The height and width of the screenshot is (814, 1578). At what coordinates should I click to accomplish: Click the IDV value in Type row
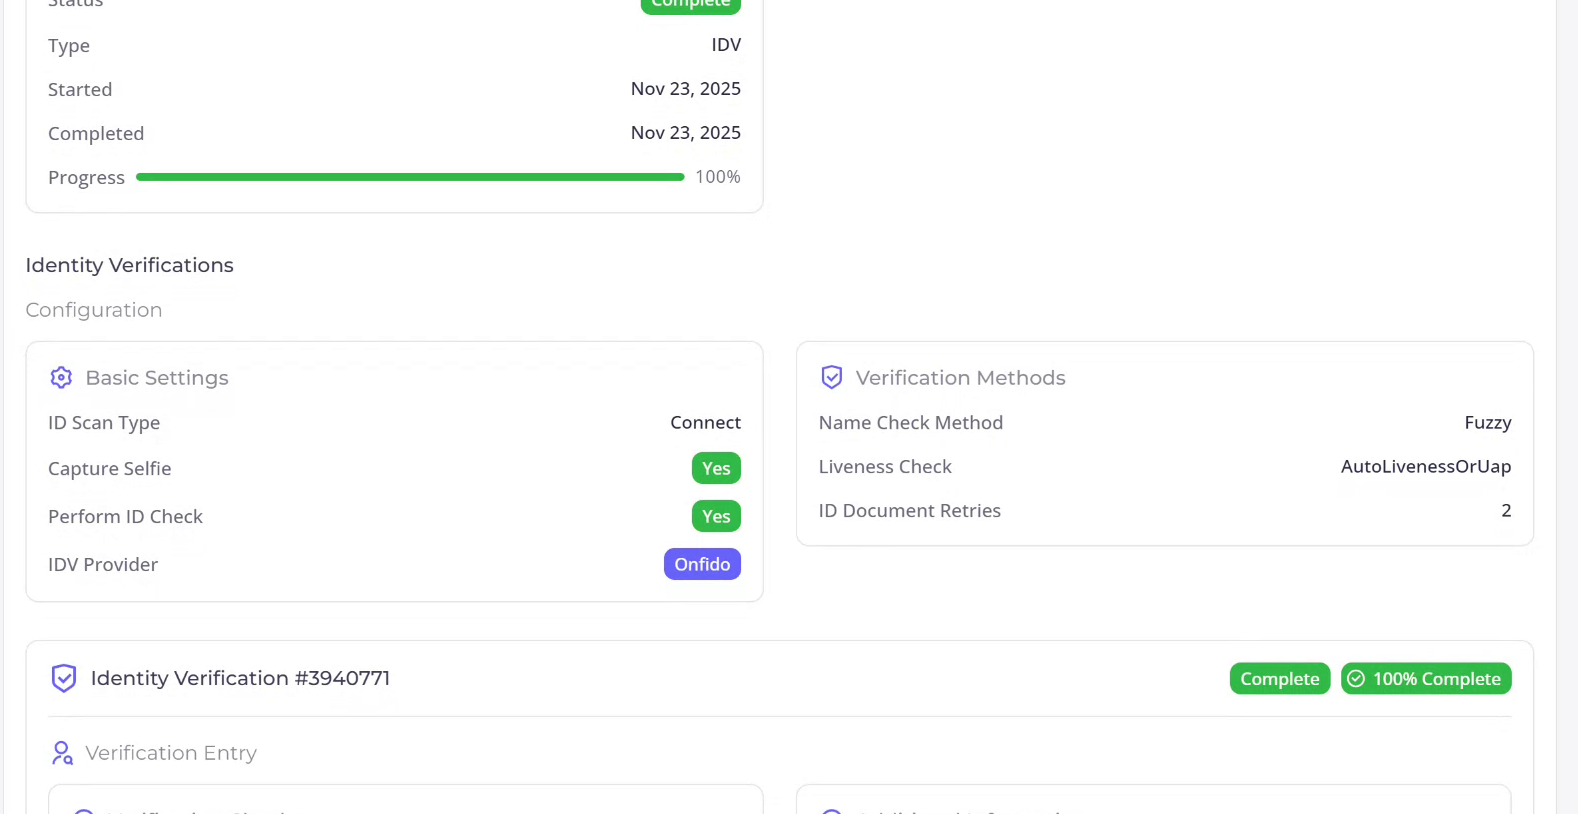coord(726,45)
